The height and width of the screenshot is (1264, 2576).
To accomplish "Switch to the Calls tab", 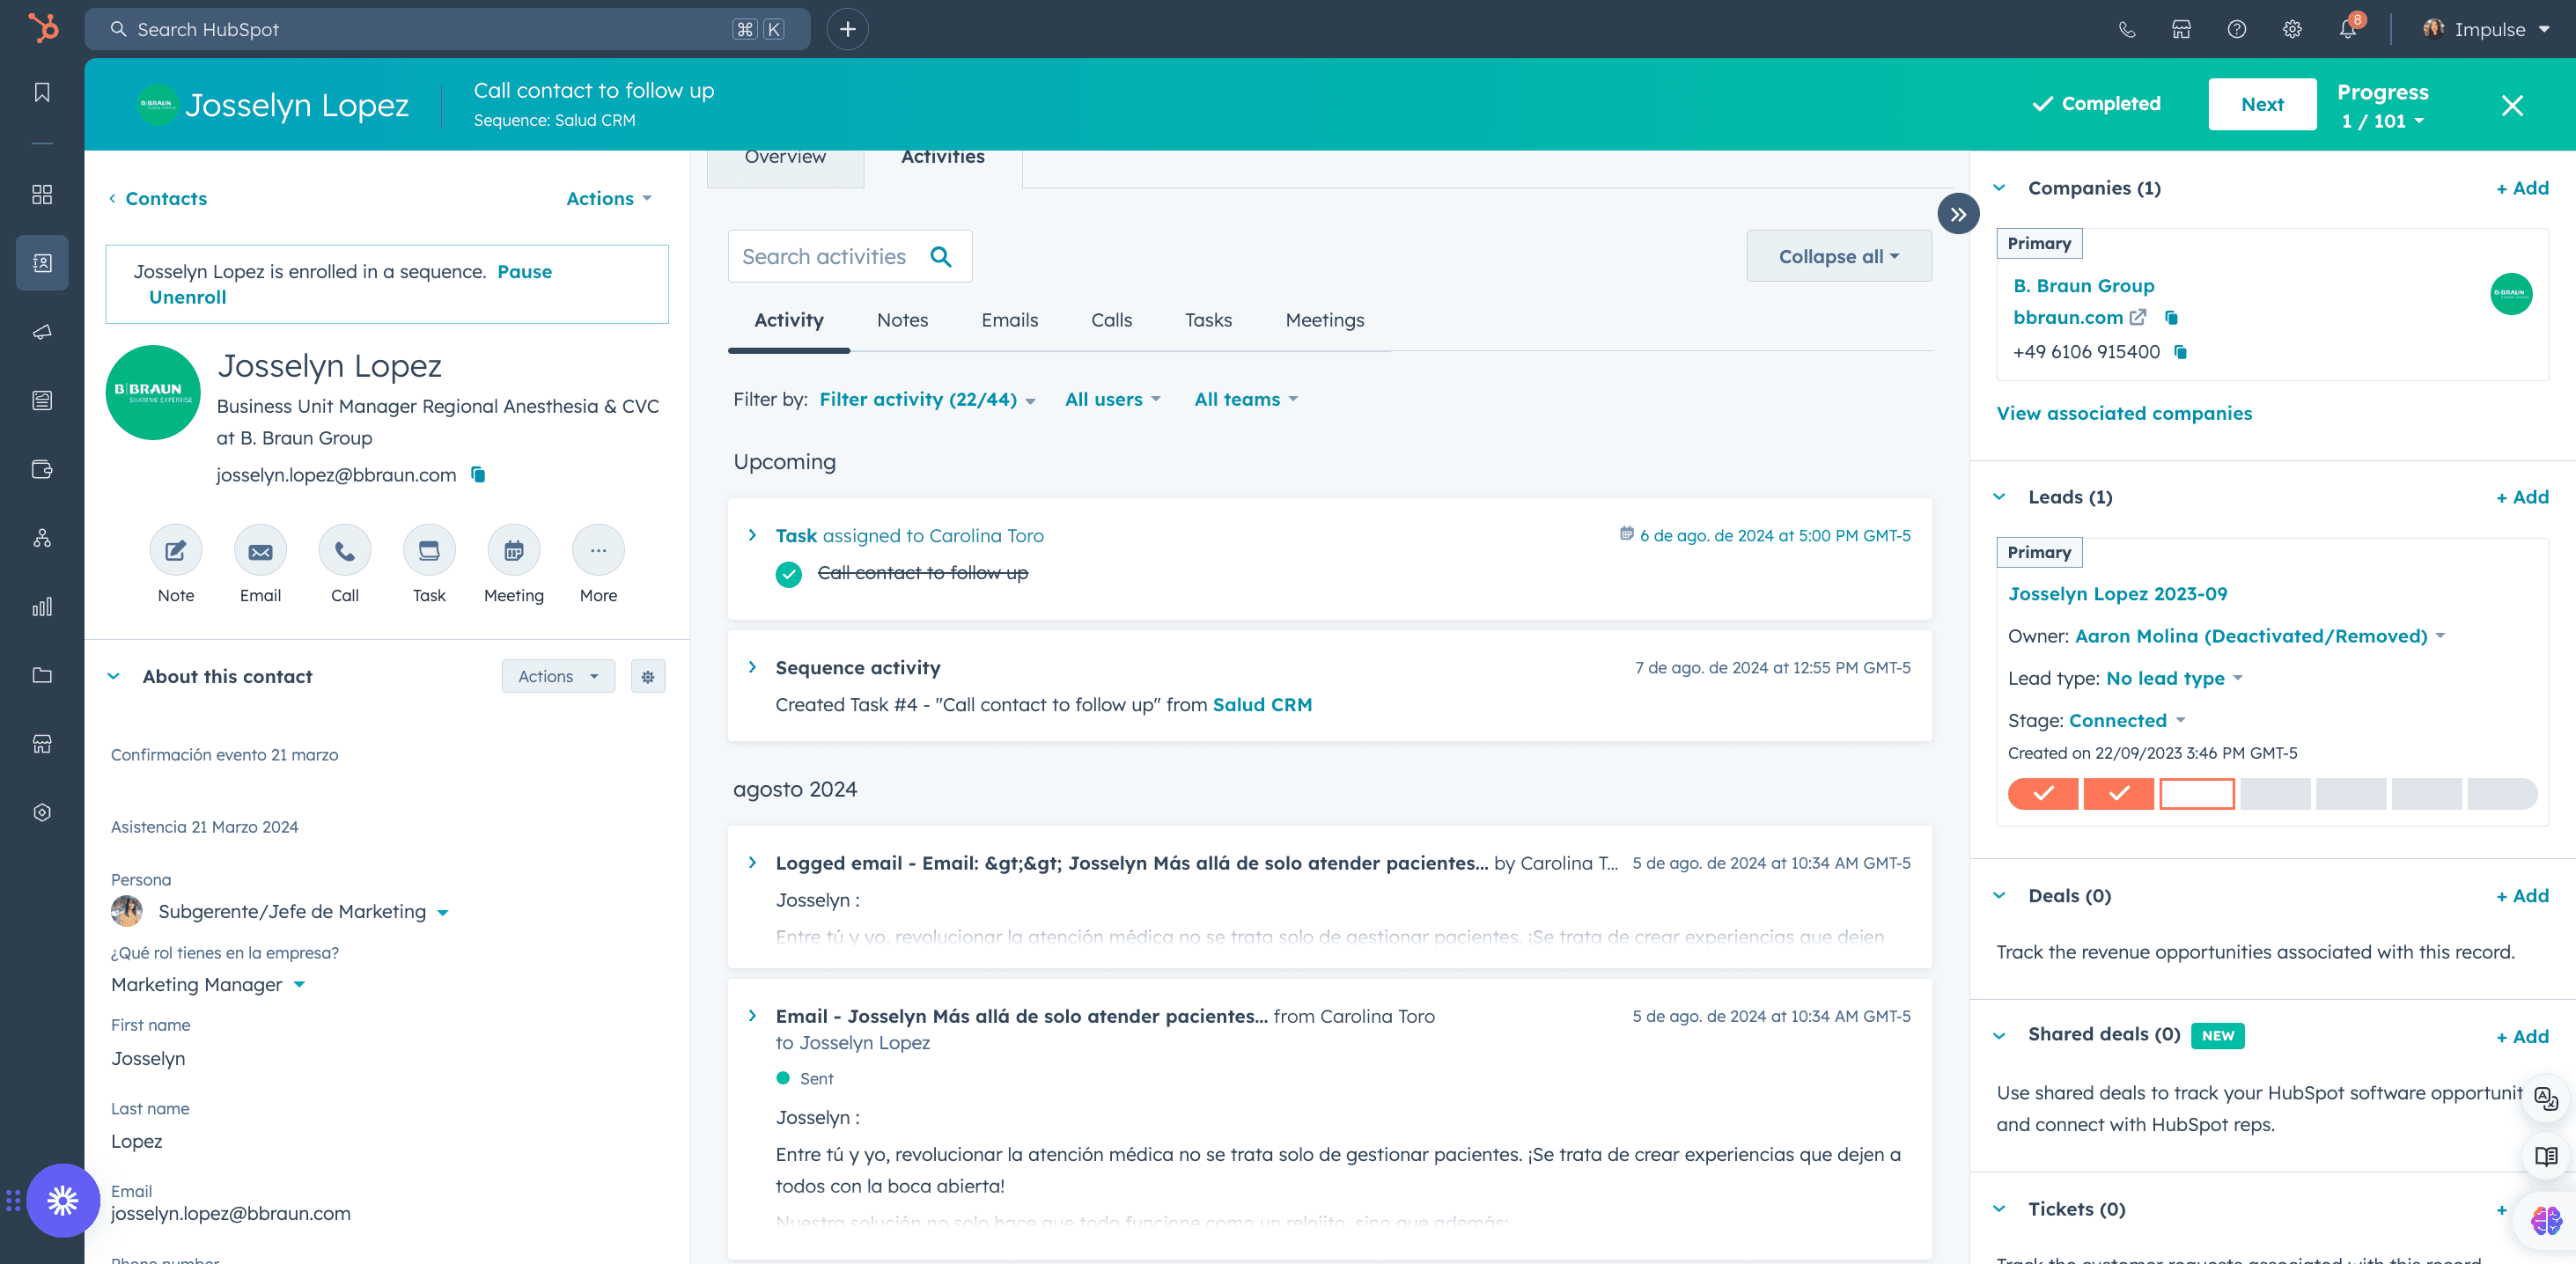I will click(x=1111, y=320).
